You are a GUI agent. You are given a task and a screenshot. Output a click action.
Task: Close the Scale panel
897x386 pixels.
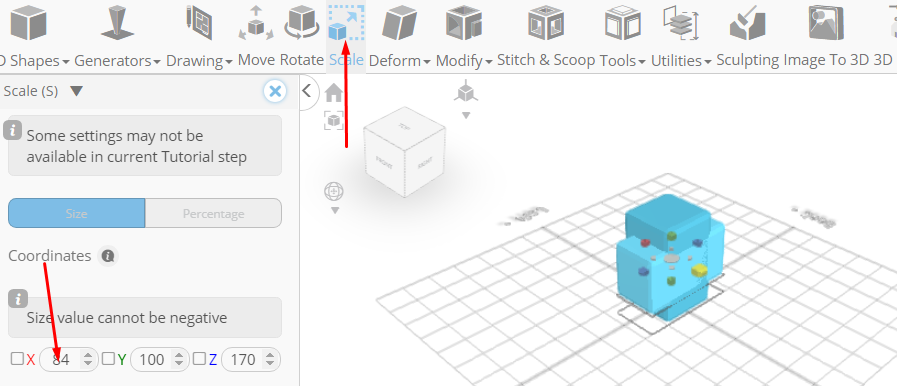275,91
